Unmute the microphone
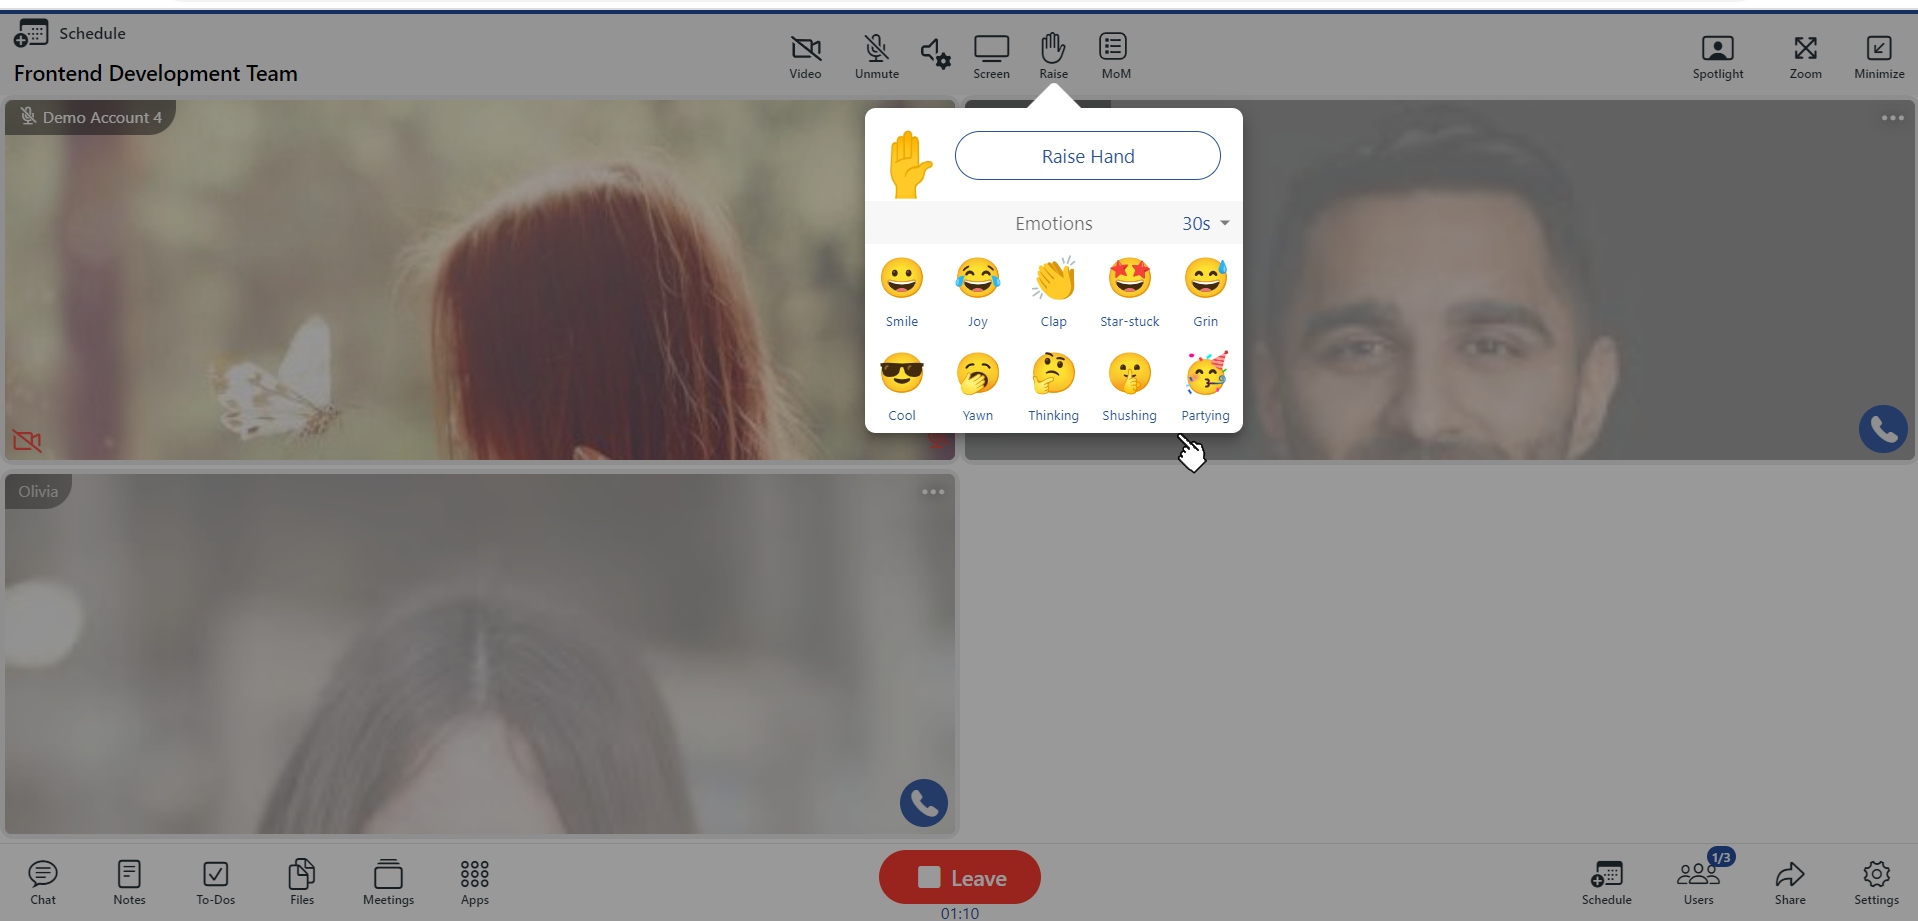The width and height of the screenshot is (1918, 921). tap(876, 56)
